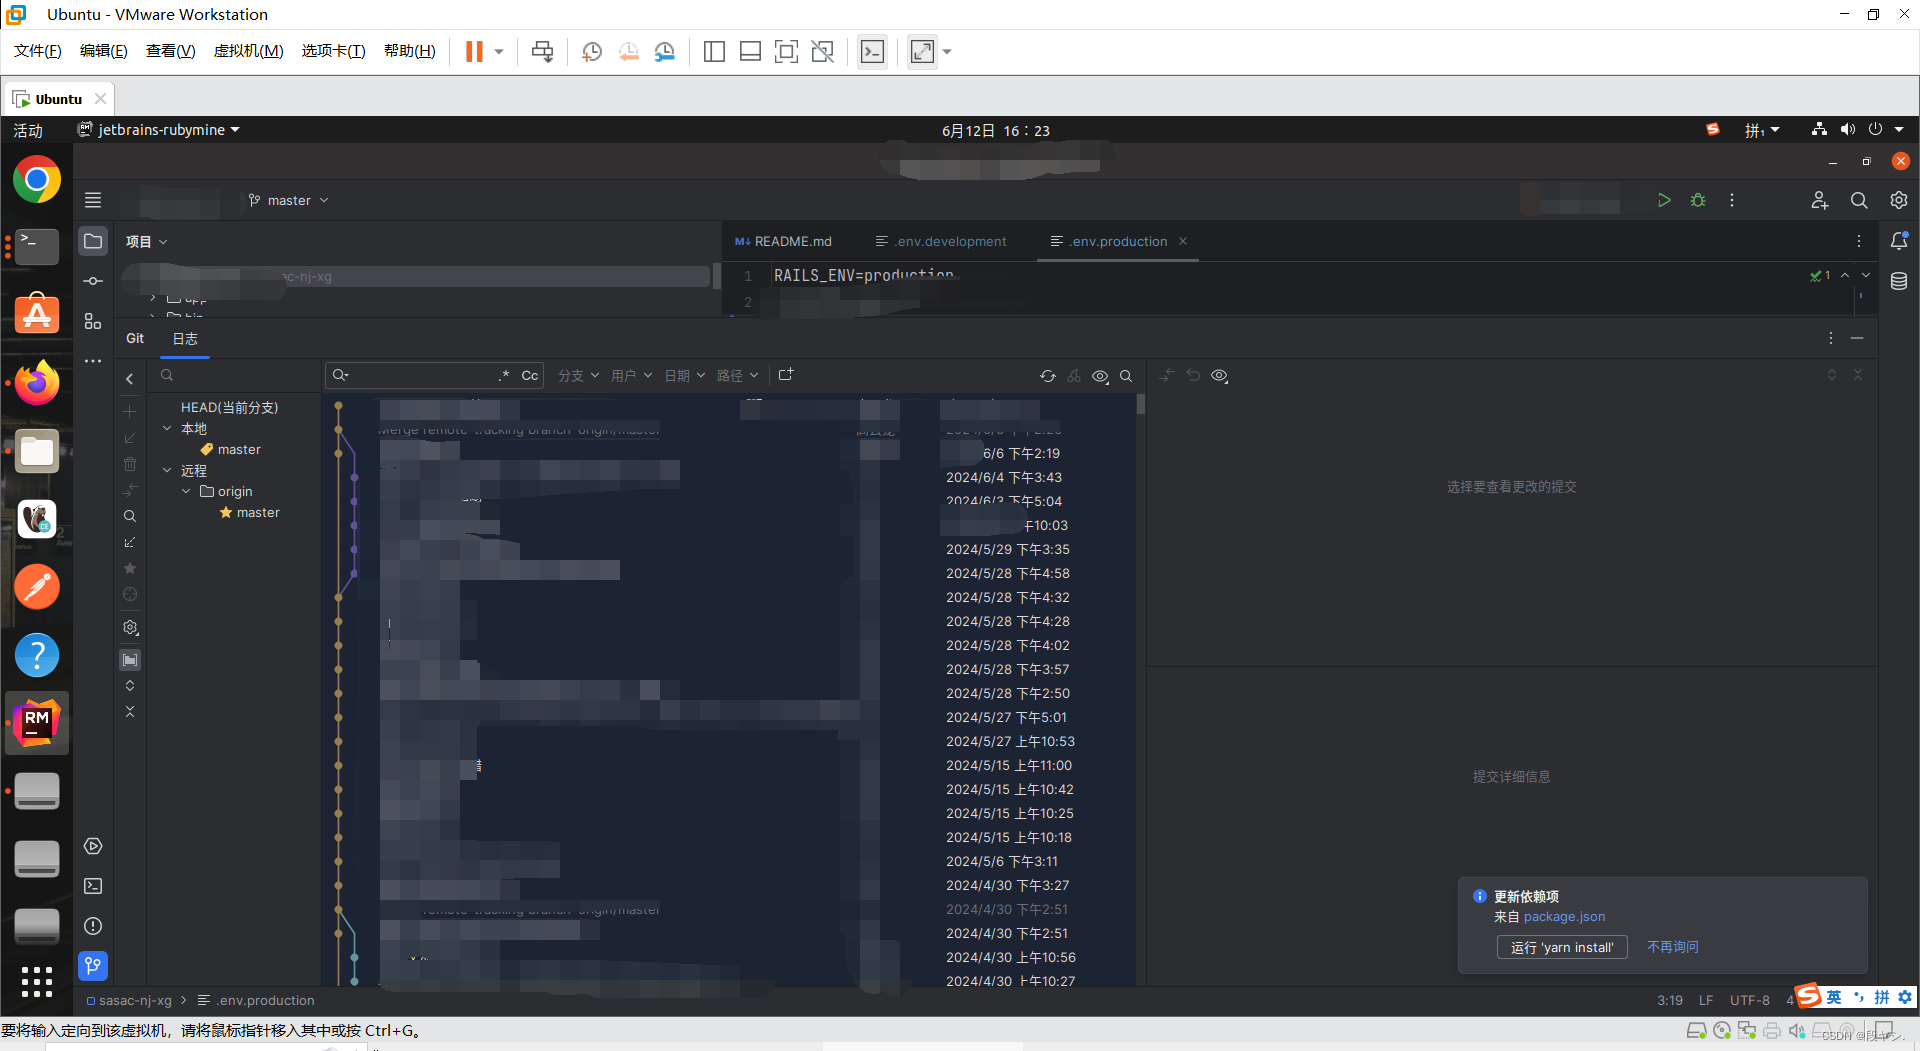1920x1051 pixels.
Task: Open IDE Settings gear icon top right
Action: 1899,200
